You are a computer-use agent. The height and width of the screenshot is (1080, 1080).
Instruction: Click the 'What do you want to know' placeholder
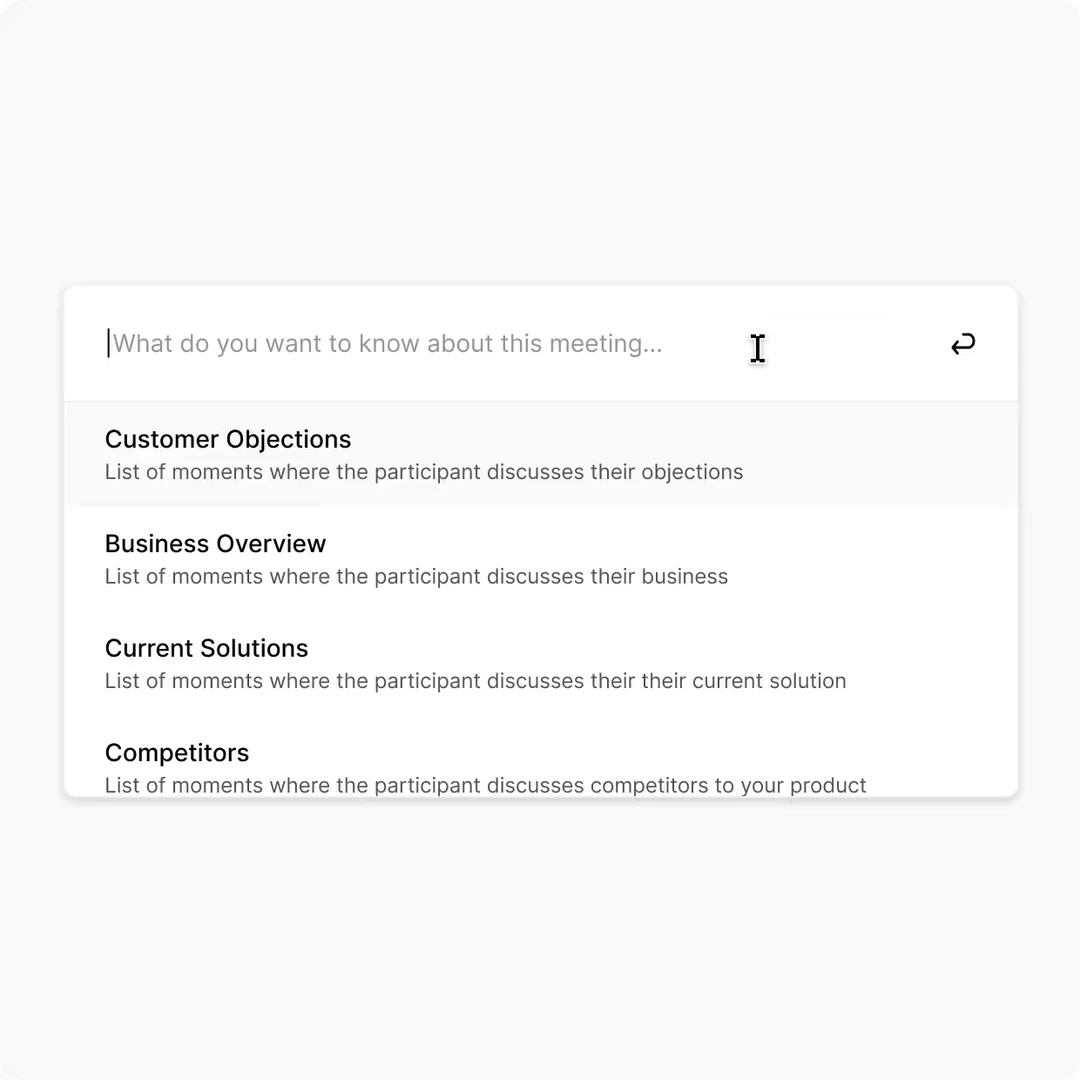tap(387, 344)
